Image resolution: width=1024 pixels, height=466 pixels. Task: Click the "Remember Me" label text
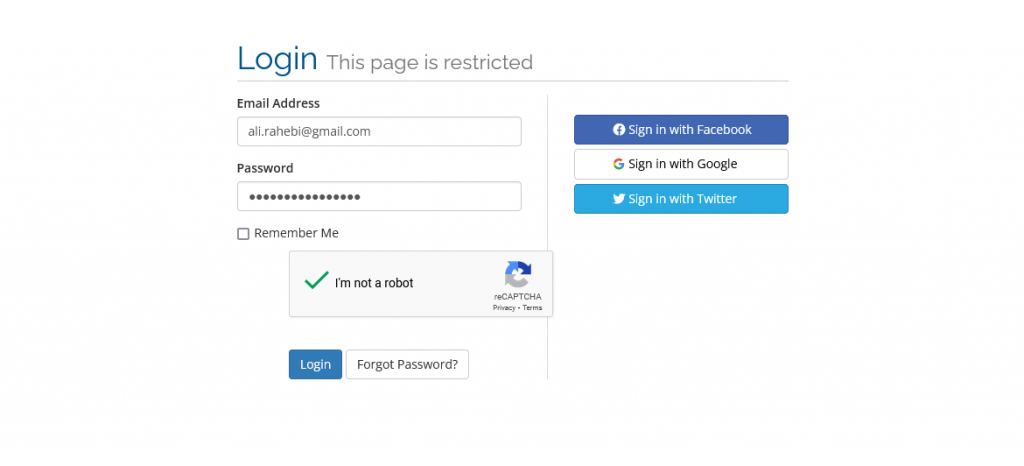coord(296,233)
